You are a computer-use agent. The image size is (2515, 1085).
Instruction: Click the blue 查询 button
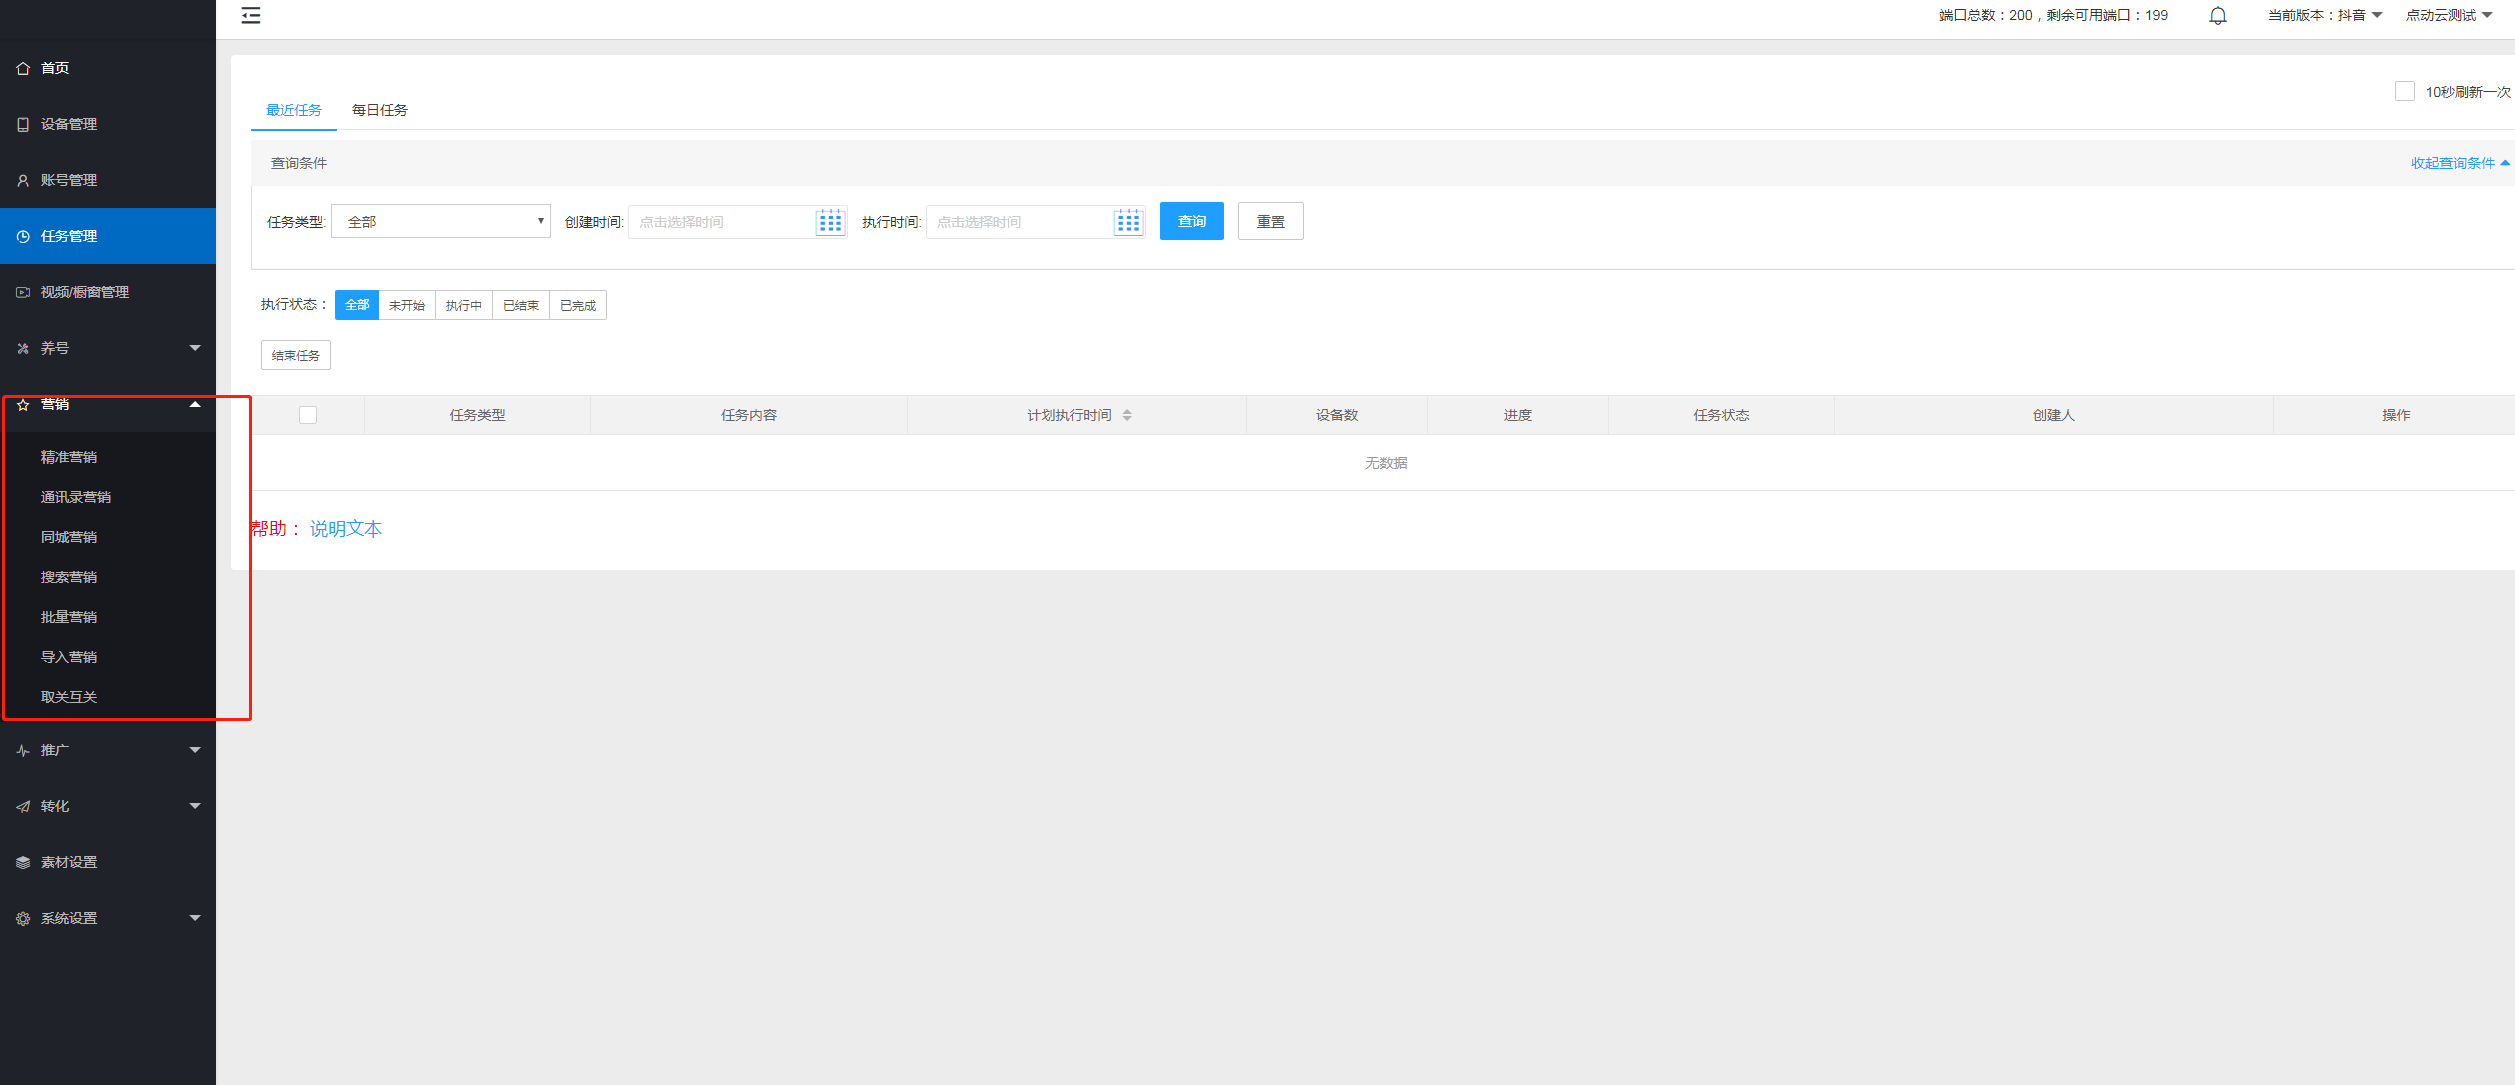click(x=1191, y=221)
